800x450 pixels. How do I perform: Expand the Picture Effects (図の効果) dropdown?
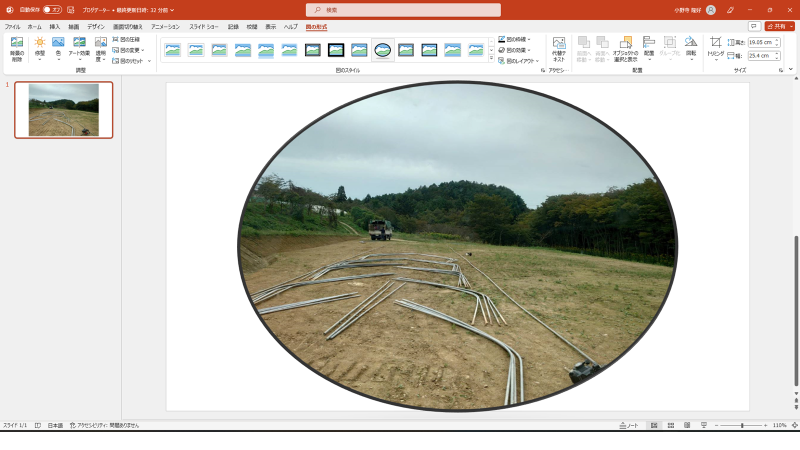click(x=515, y=50)
